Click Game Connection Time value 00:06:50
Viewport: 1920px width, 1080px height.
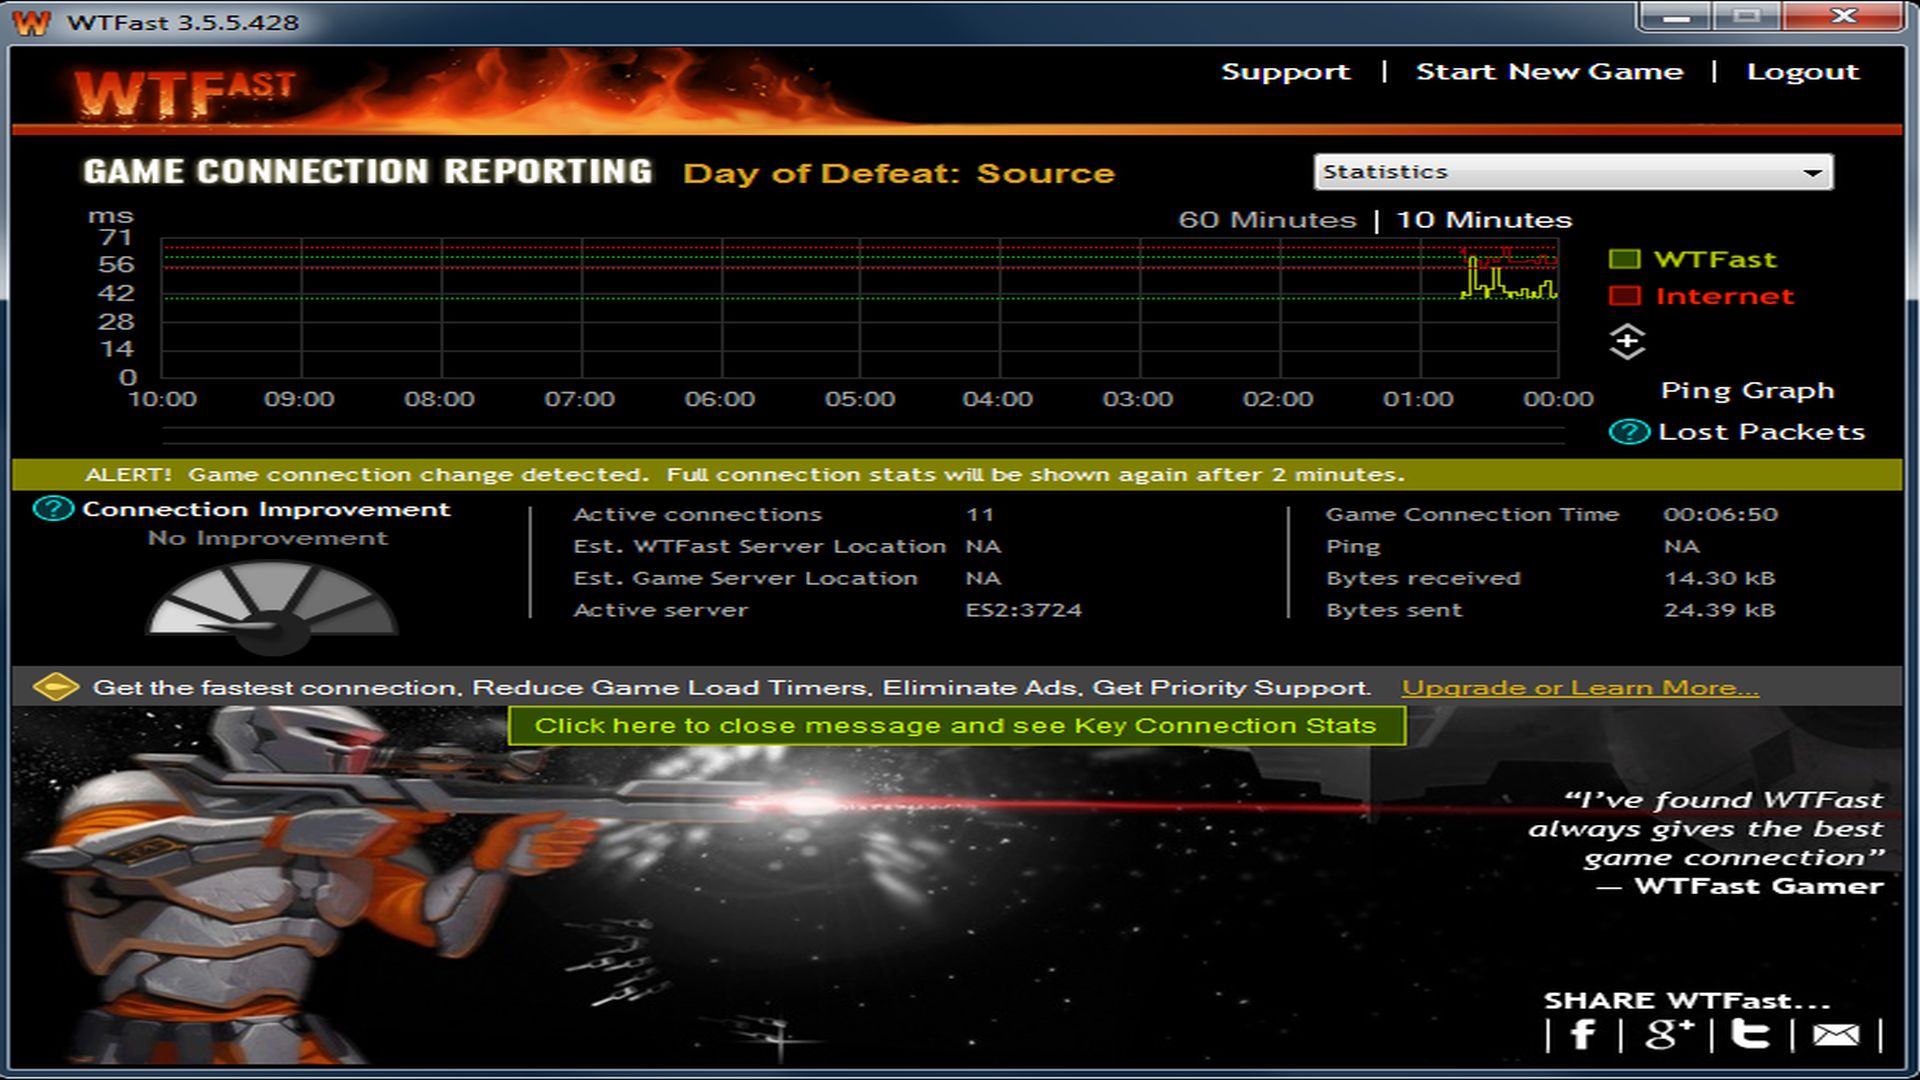point(1720,515)
